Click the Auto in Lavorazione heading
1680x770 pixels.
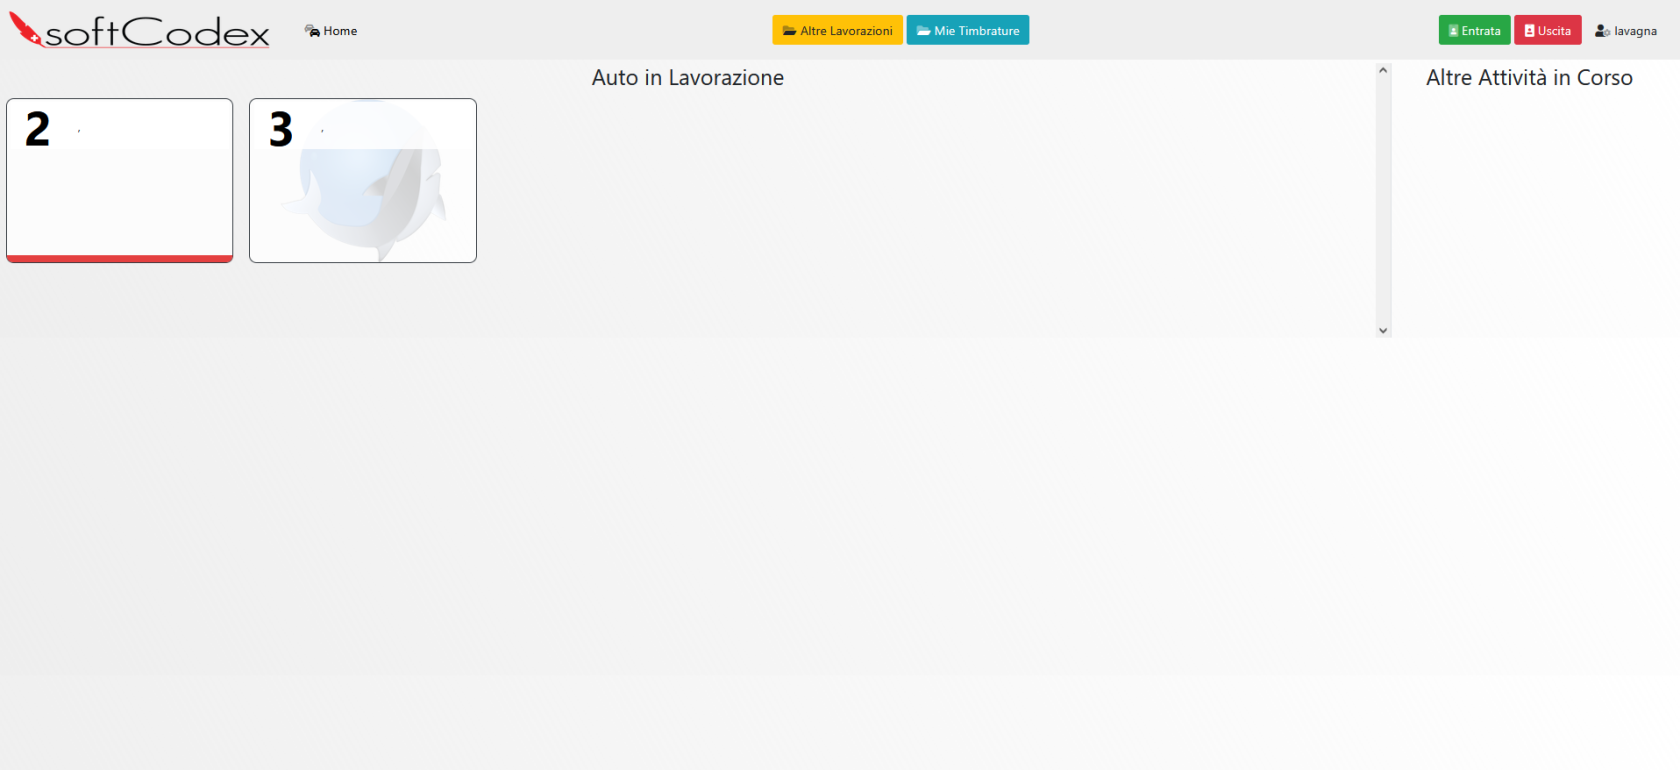(687, 78)
